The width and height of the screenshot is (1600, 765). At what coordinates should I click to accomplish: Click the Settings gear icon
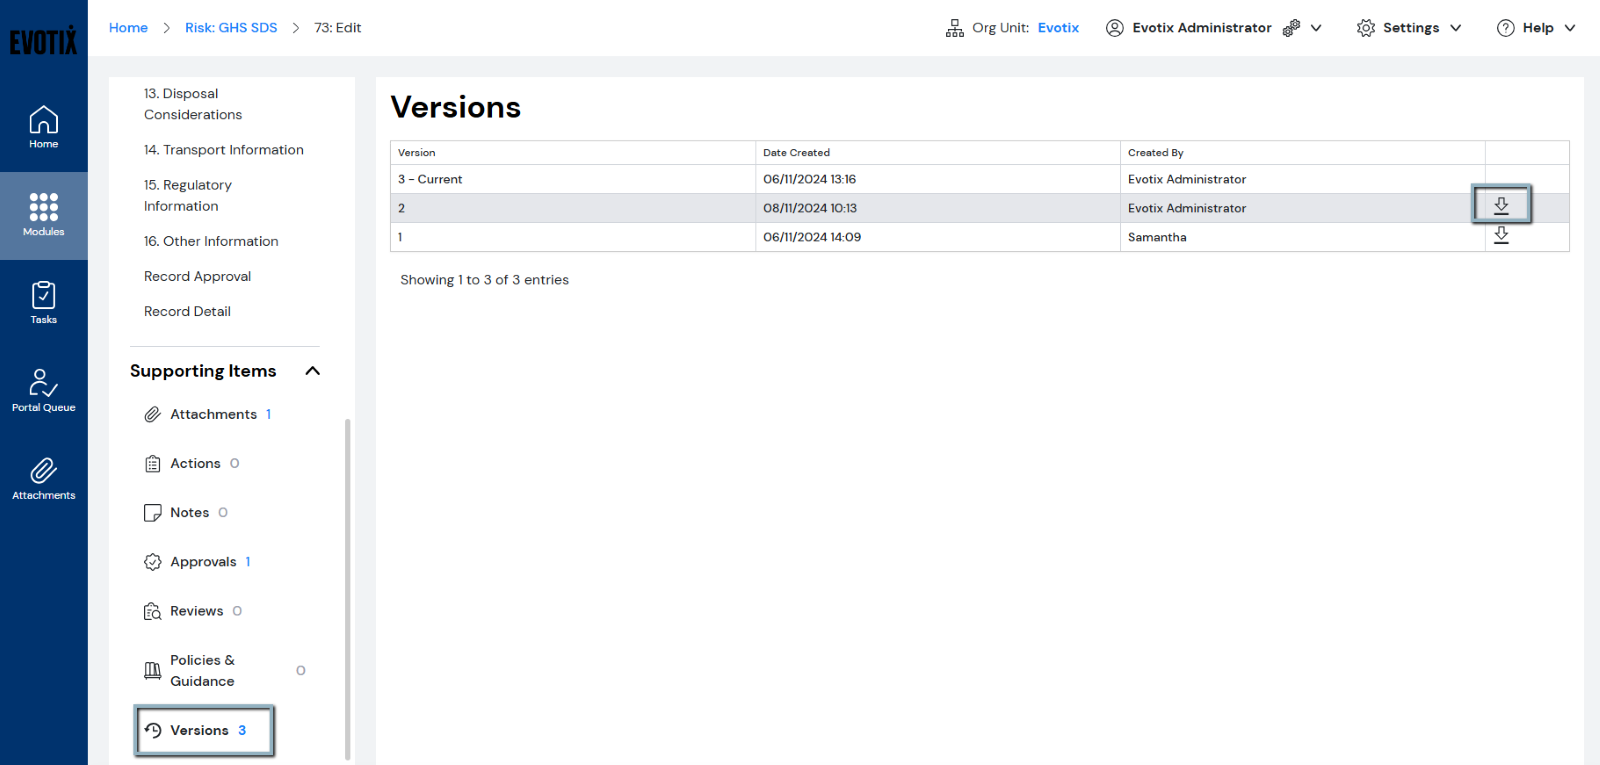click(1366, 28)
